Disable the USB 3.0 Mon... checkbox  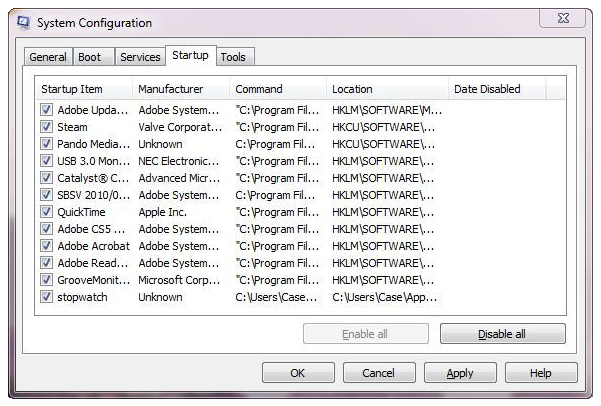[46, 161]
